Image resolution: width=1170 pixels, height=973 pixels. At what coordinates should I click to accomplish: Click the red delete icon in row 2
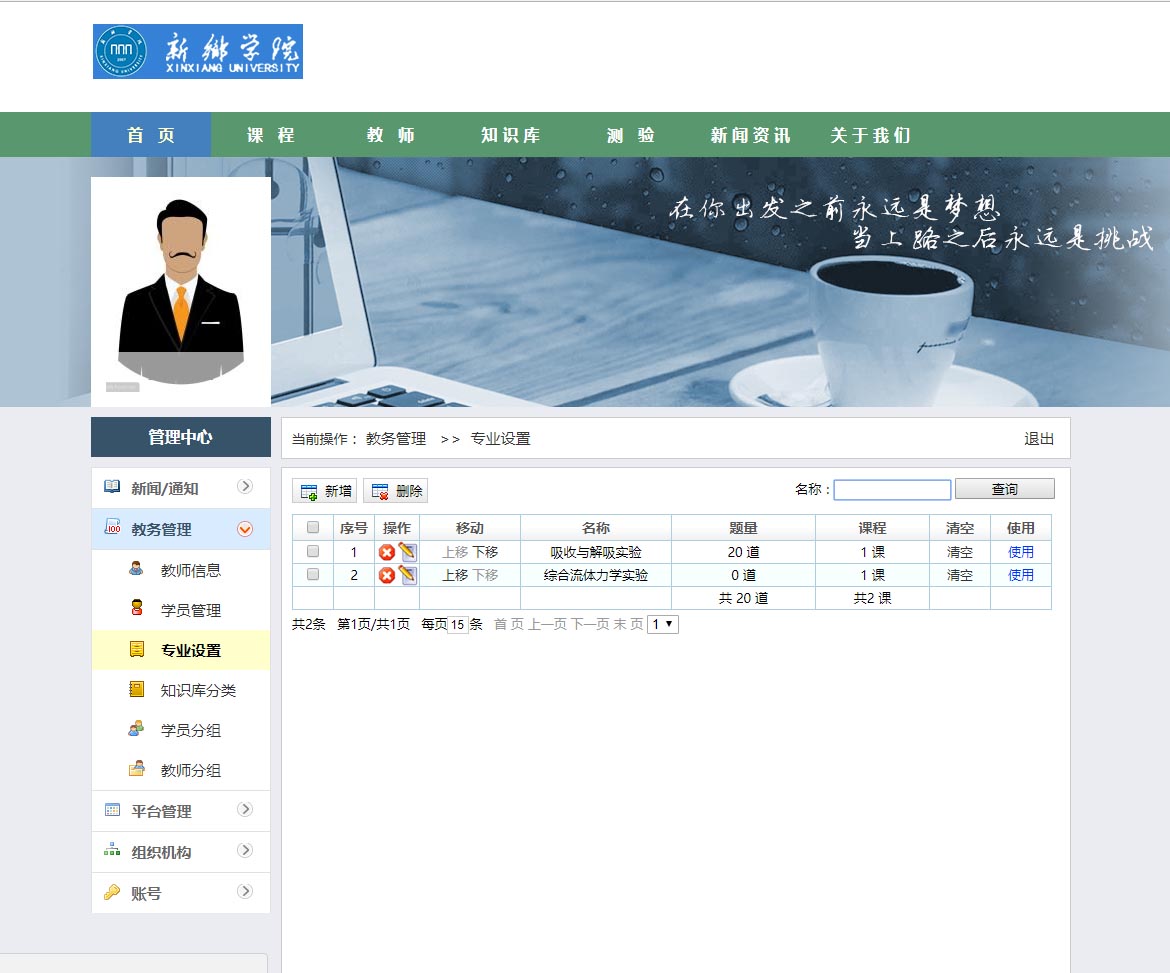click(387, 575)
